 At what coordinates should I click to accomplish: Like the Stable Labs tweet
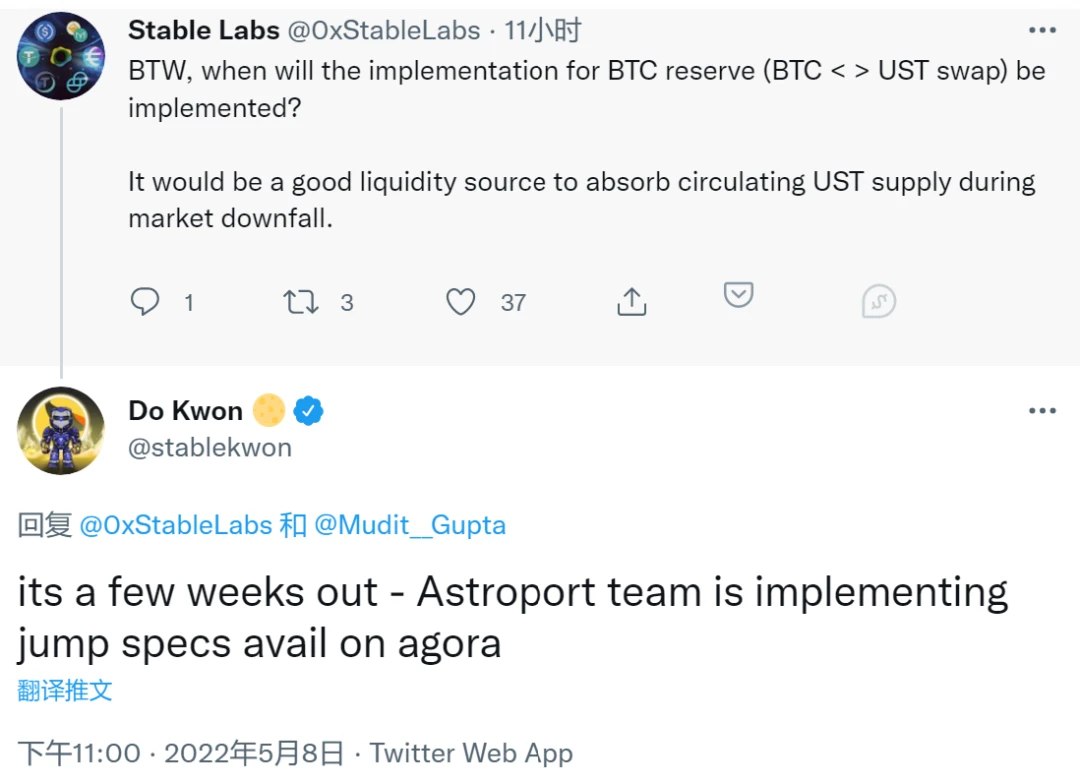[x=460, y=302]
